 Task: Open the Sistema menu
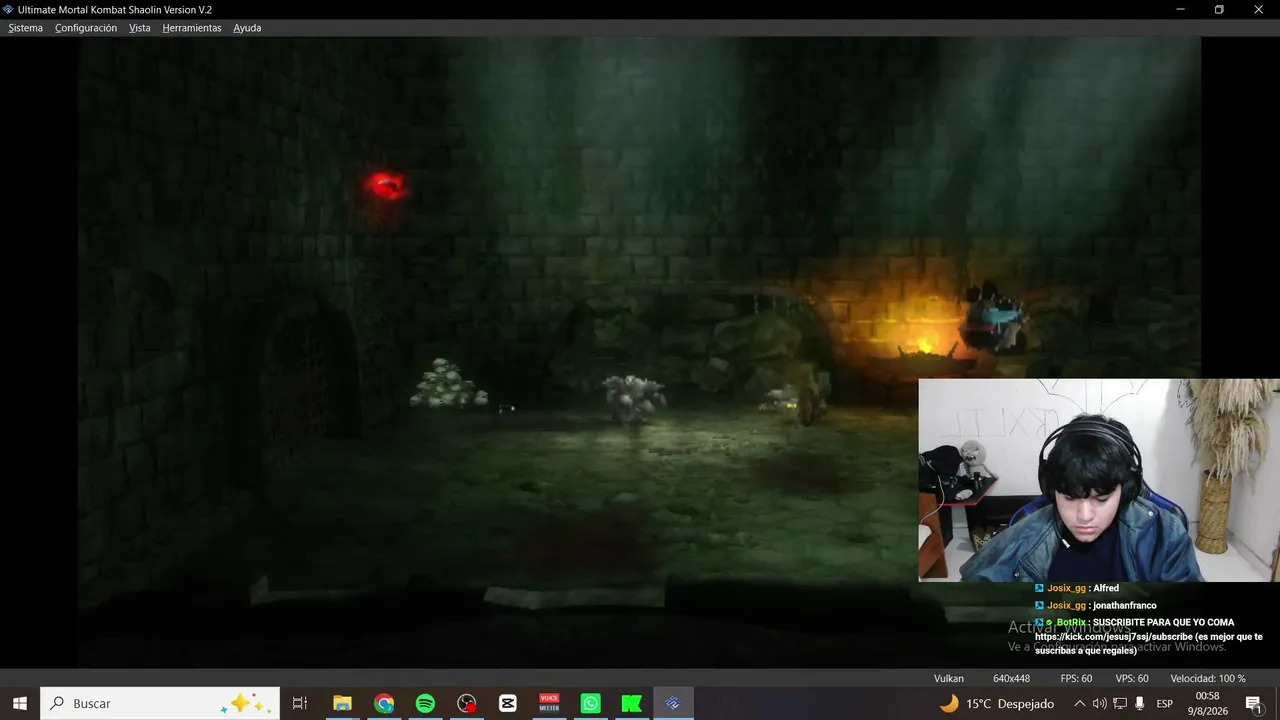[26, 28]
